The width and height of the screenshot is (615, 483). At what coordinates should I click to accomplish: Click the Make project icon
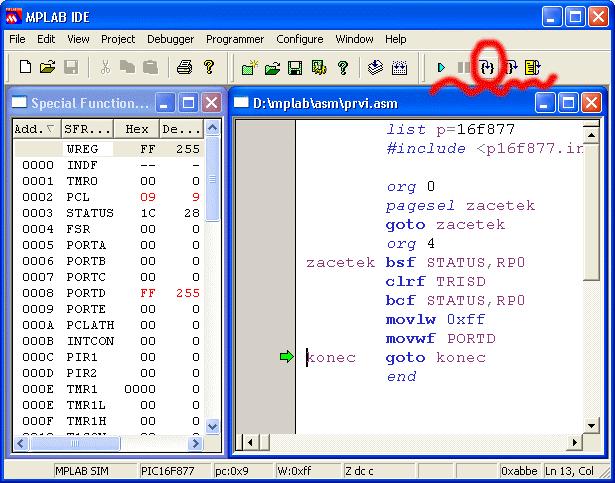[x=375, y=67]
